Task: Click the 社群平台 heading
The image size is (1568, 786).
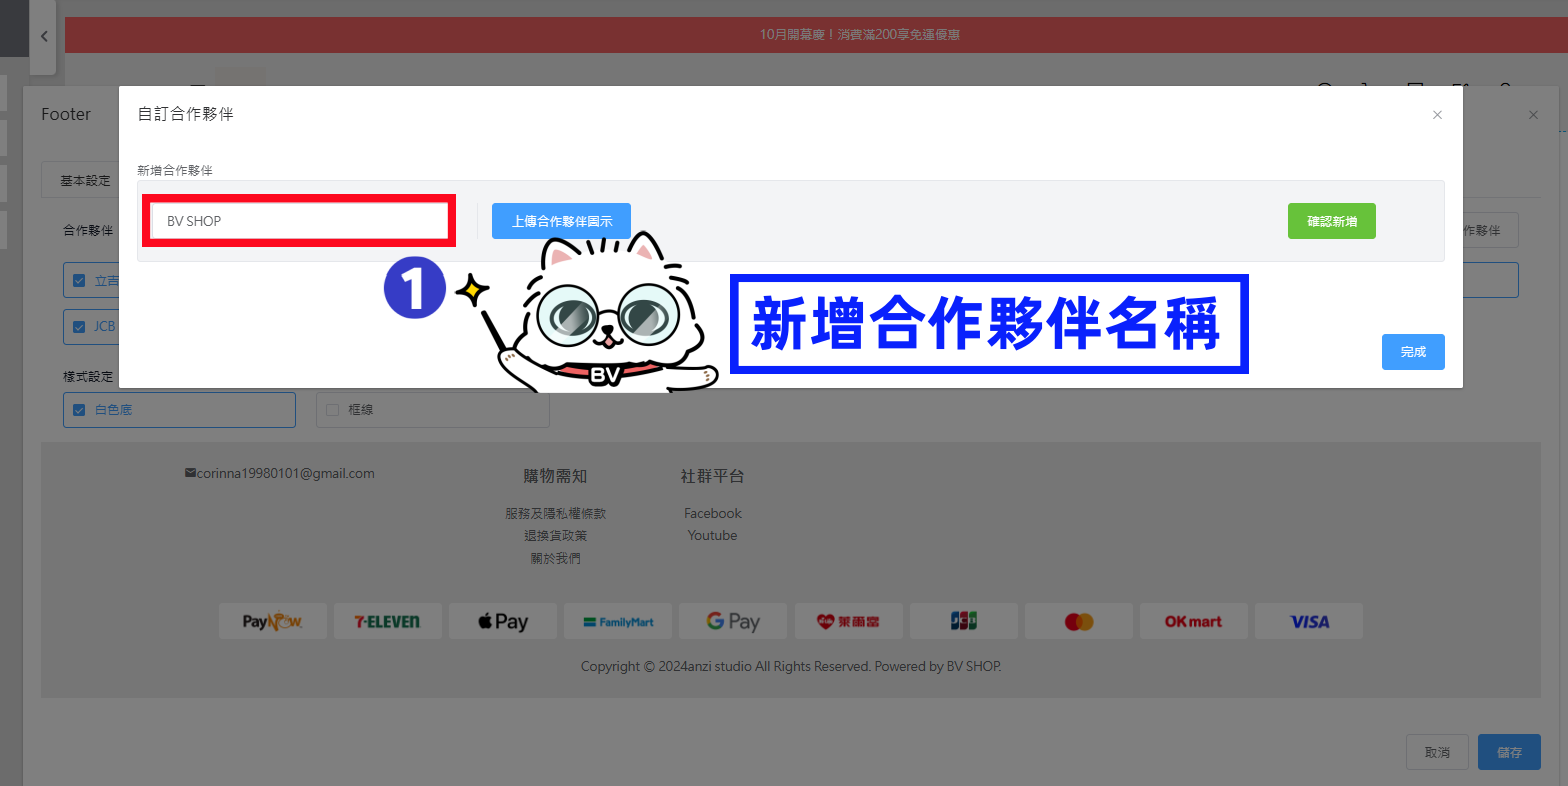Action: [x=712, y=476]
